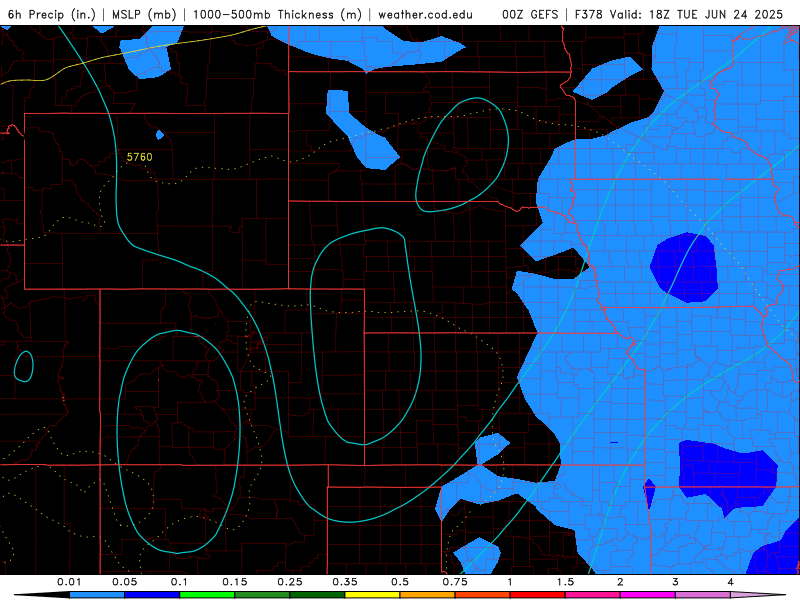Click the '4' colorbar tick label
Viewport: 800px width, 600px height.
click(731, 582)
